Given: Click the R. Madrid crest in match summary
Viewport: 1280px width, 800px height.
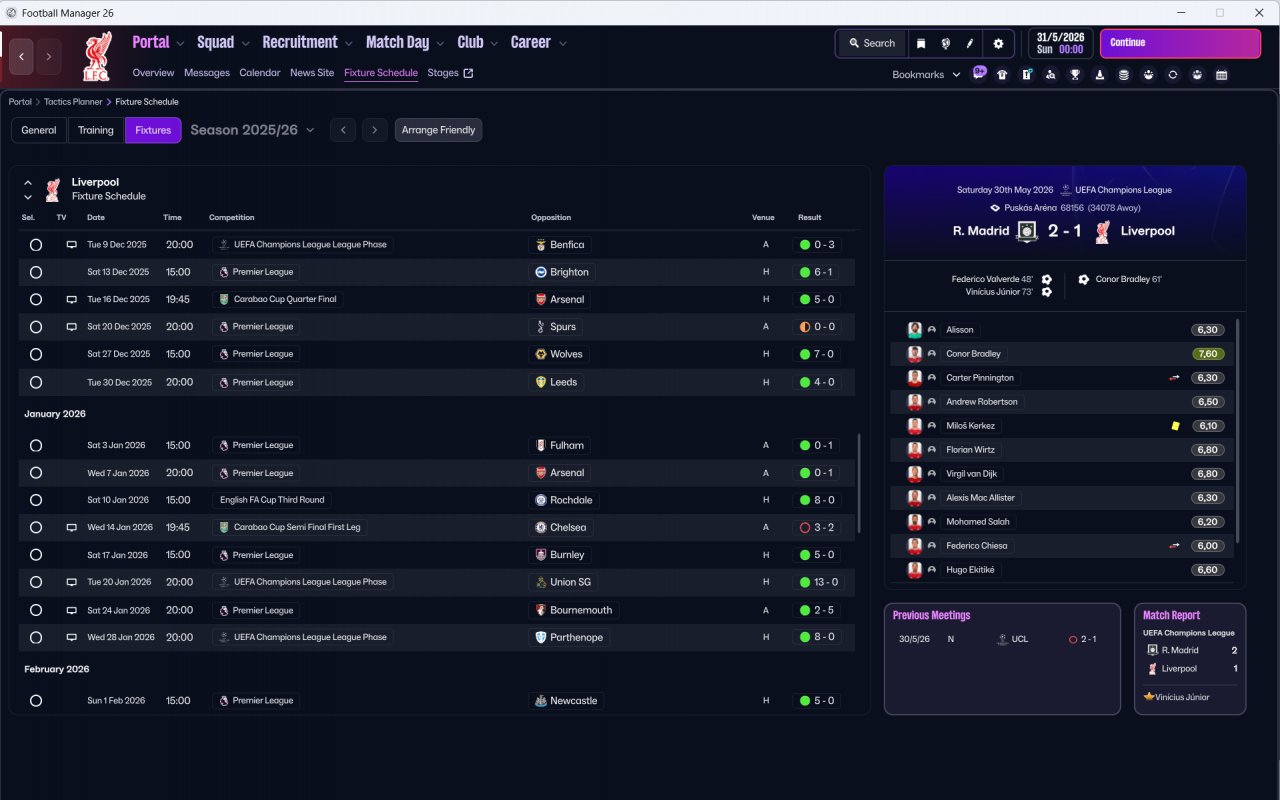Looking at the screenshot, I should point(1027,231).
